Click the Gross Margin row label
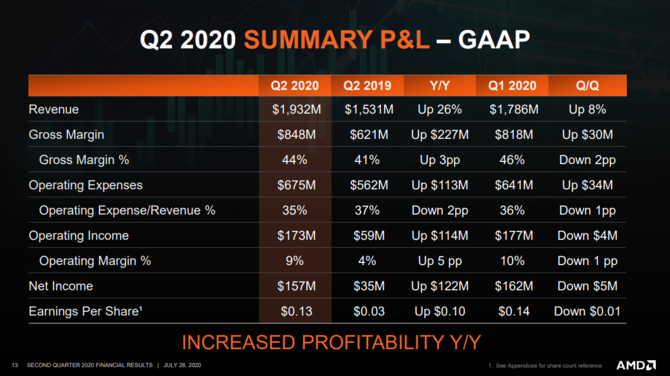Image resolution: width=670 pixels, height=376 pixels. [x=66, y=135]
